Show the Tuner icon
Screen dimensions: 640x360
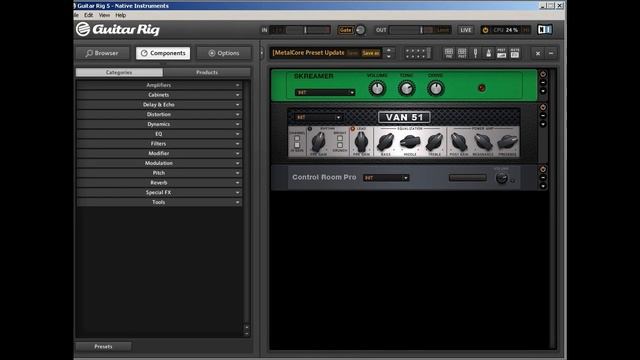tap(476, 53)
